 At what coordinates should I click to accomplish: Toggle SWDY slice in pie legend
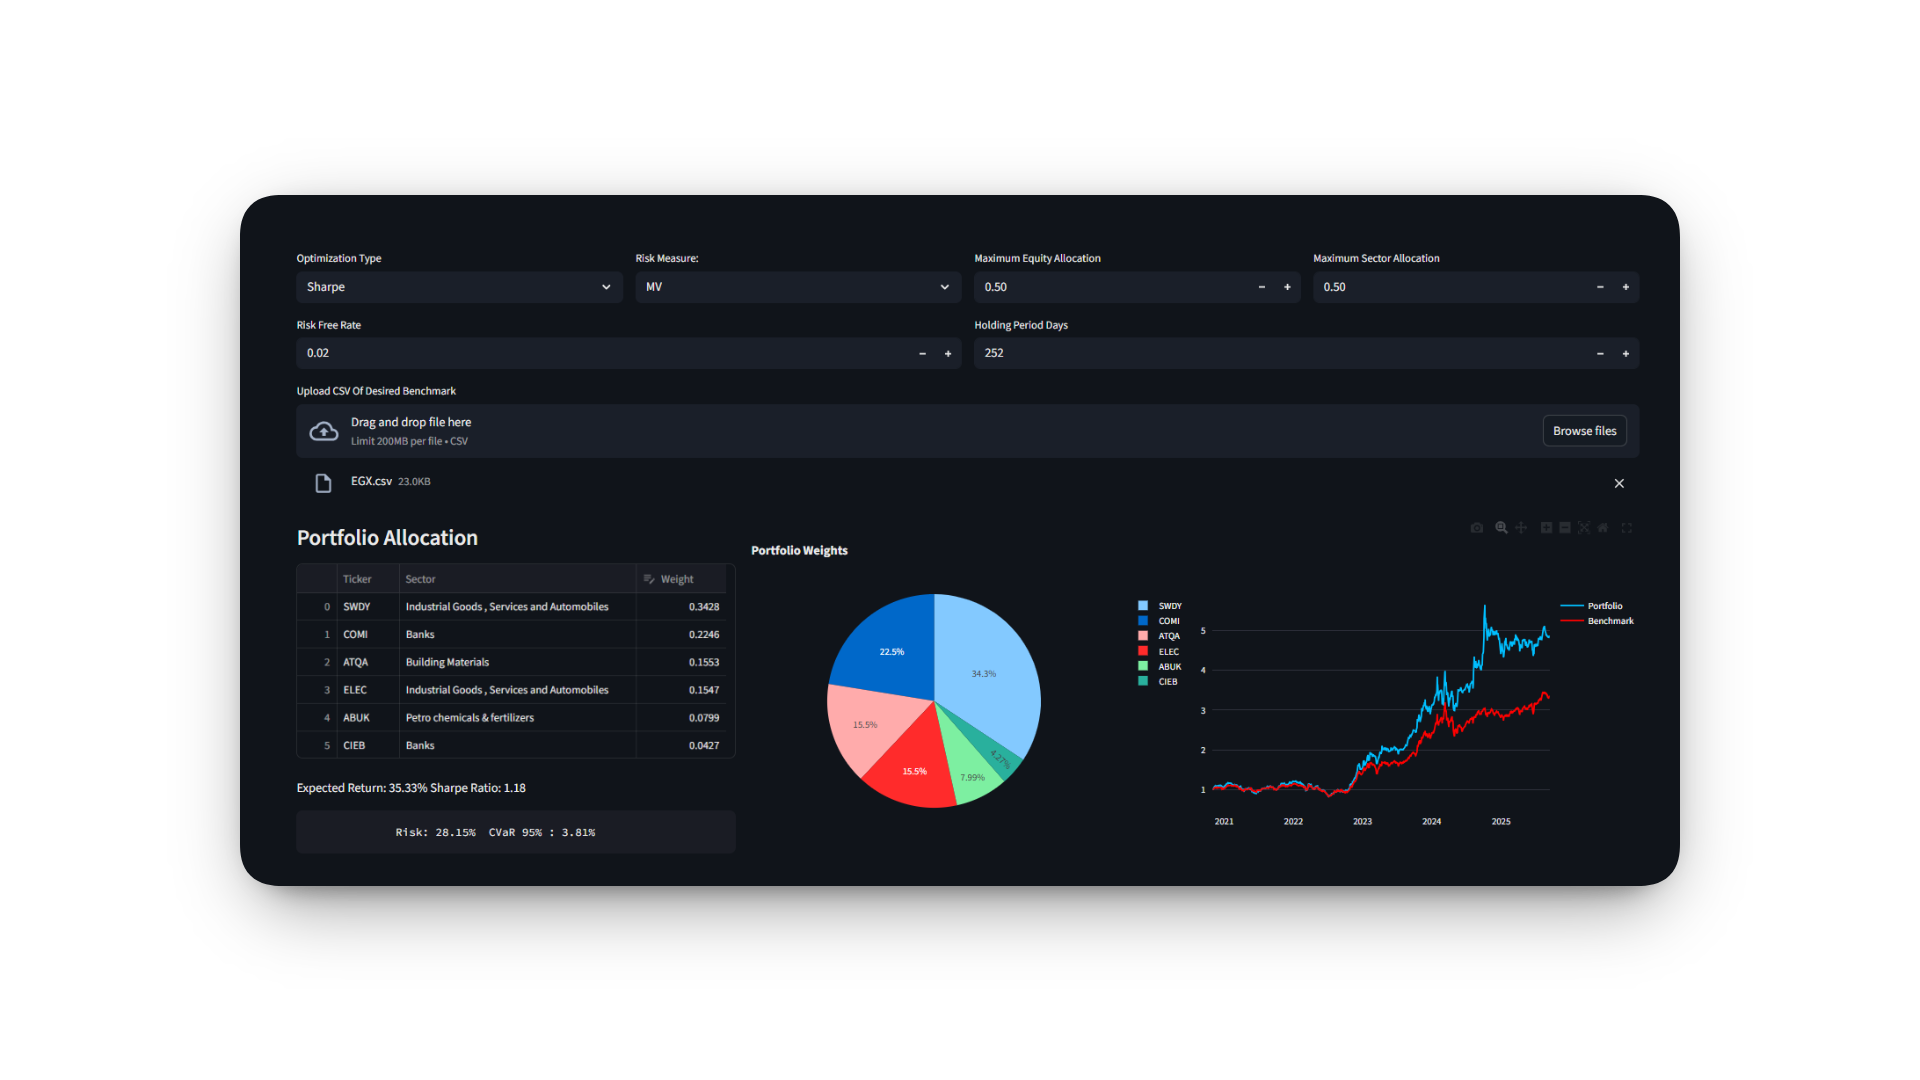click(x=1169, y=606)
